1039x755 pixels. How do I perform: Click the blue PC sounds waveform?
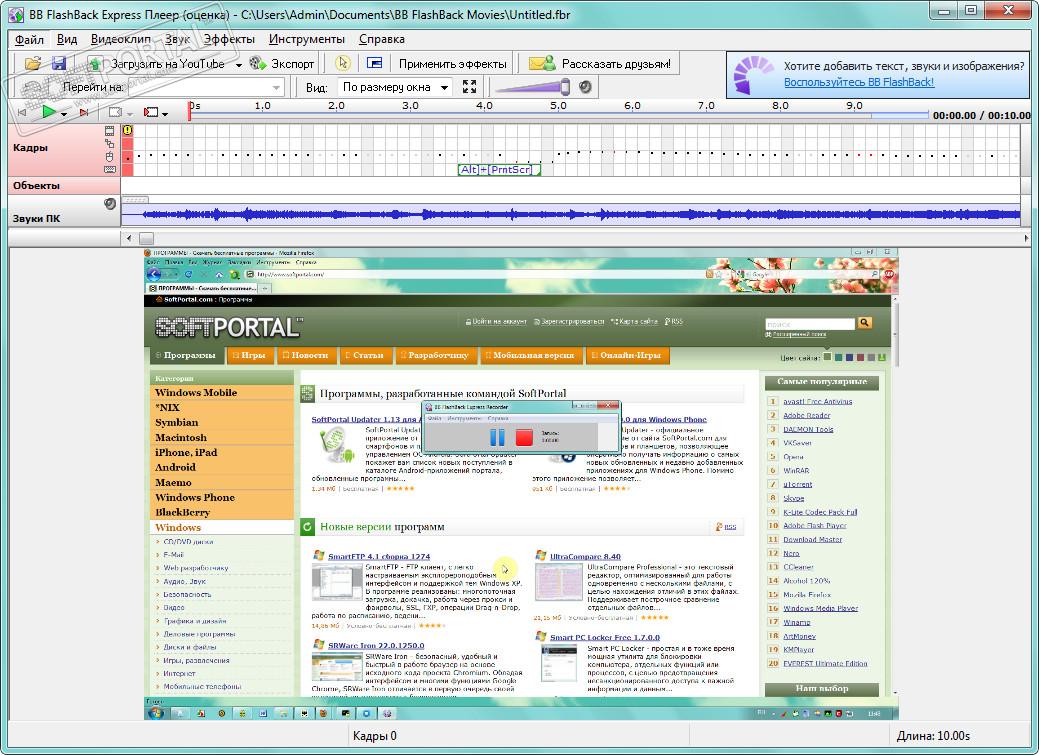(571, 214)
